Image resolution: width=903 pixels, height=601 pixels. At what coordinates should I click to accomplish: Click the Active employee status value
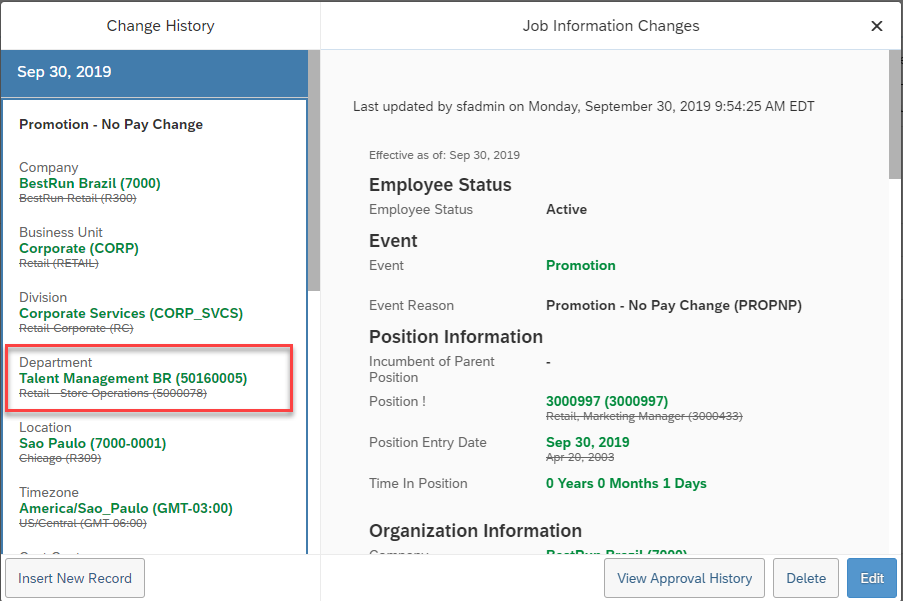567,210
